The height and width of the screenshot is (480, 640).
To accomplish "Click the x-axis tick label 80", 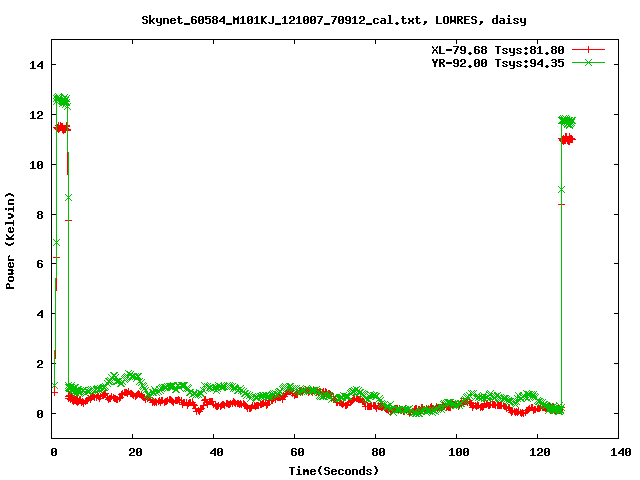I will tap(378, 452).
